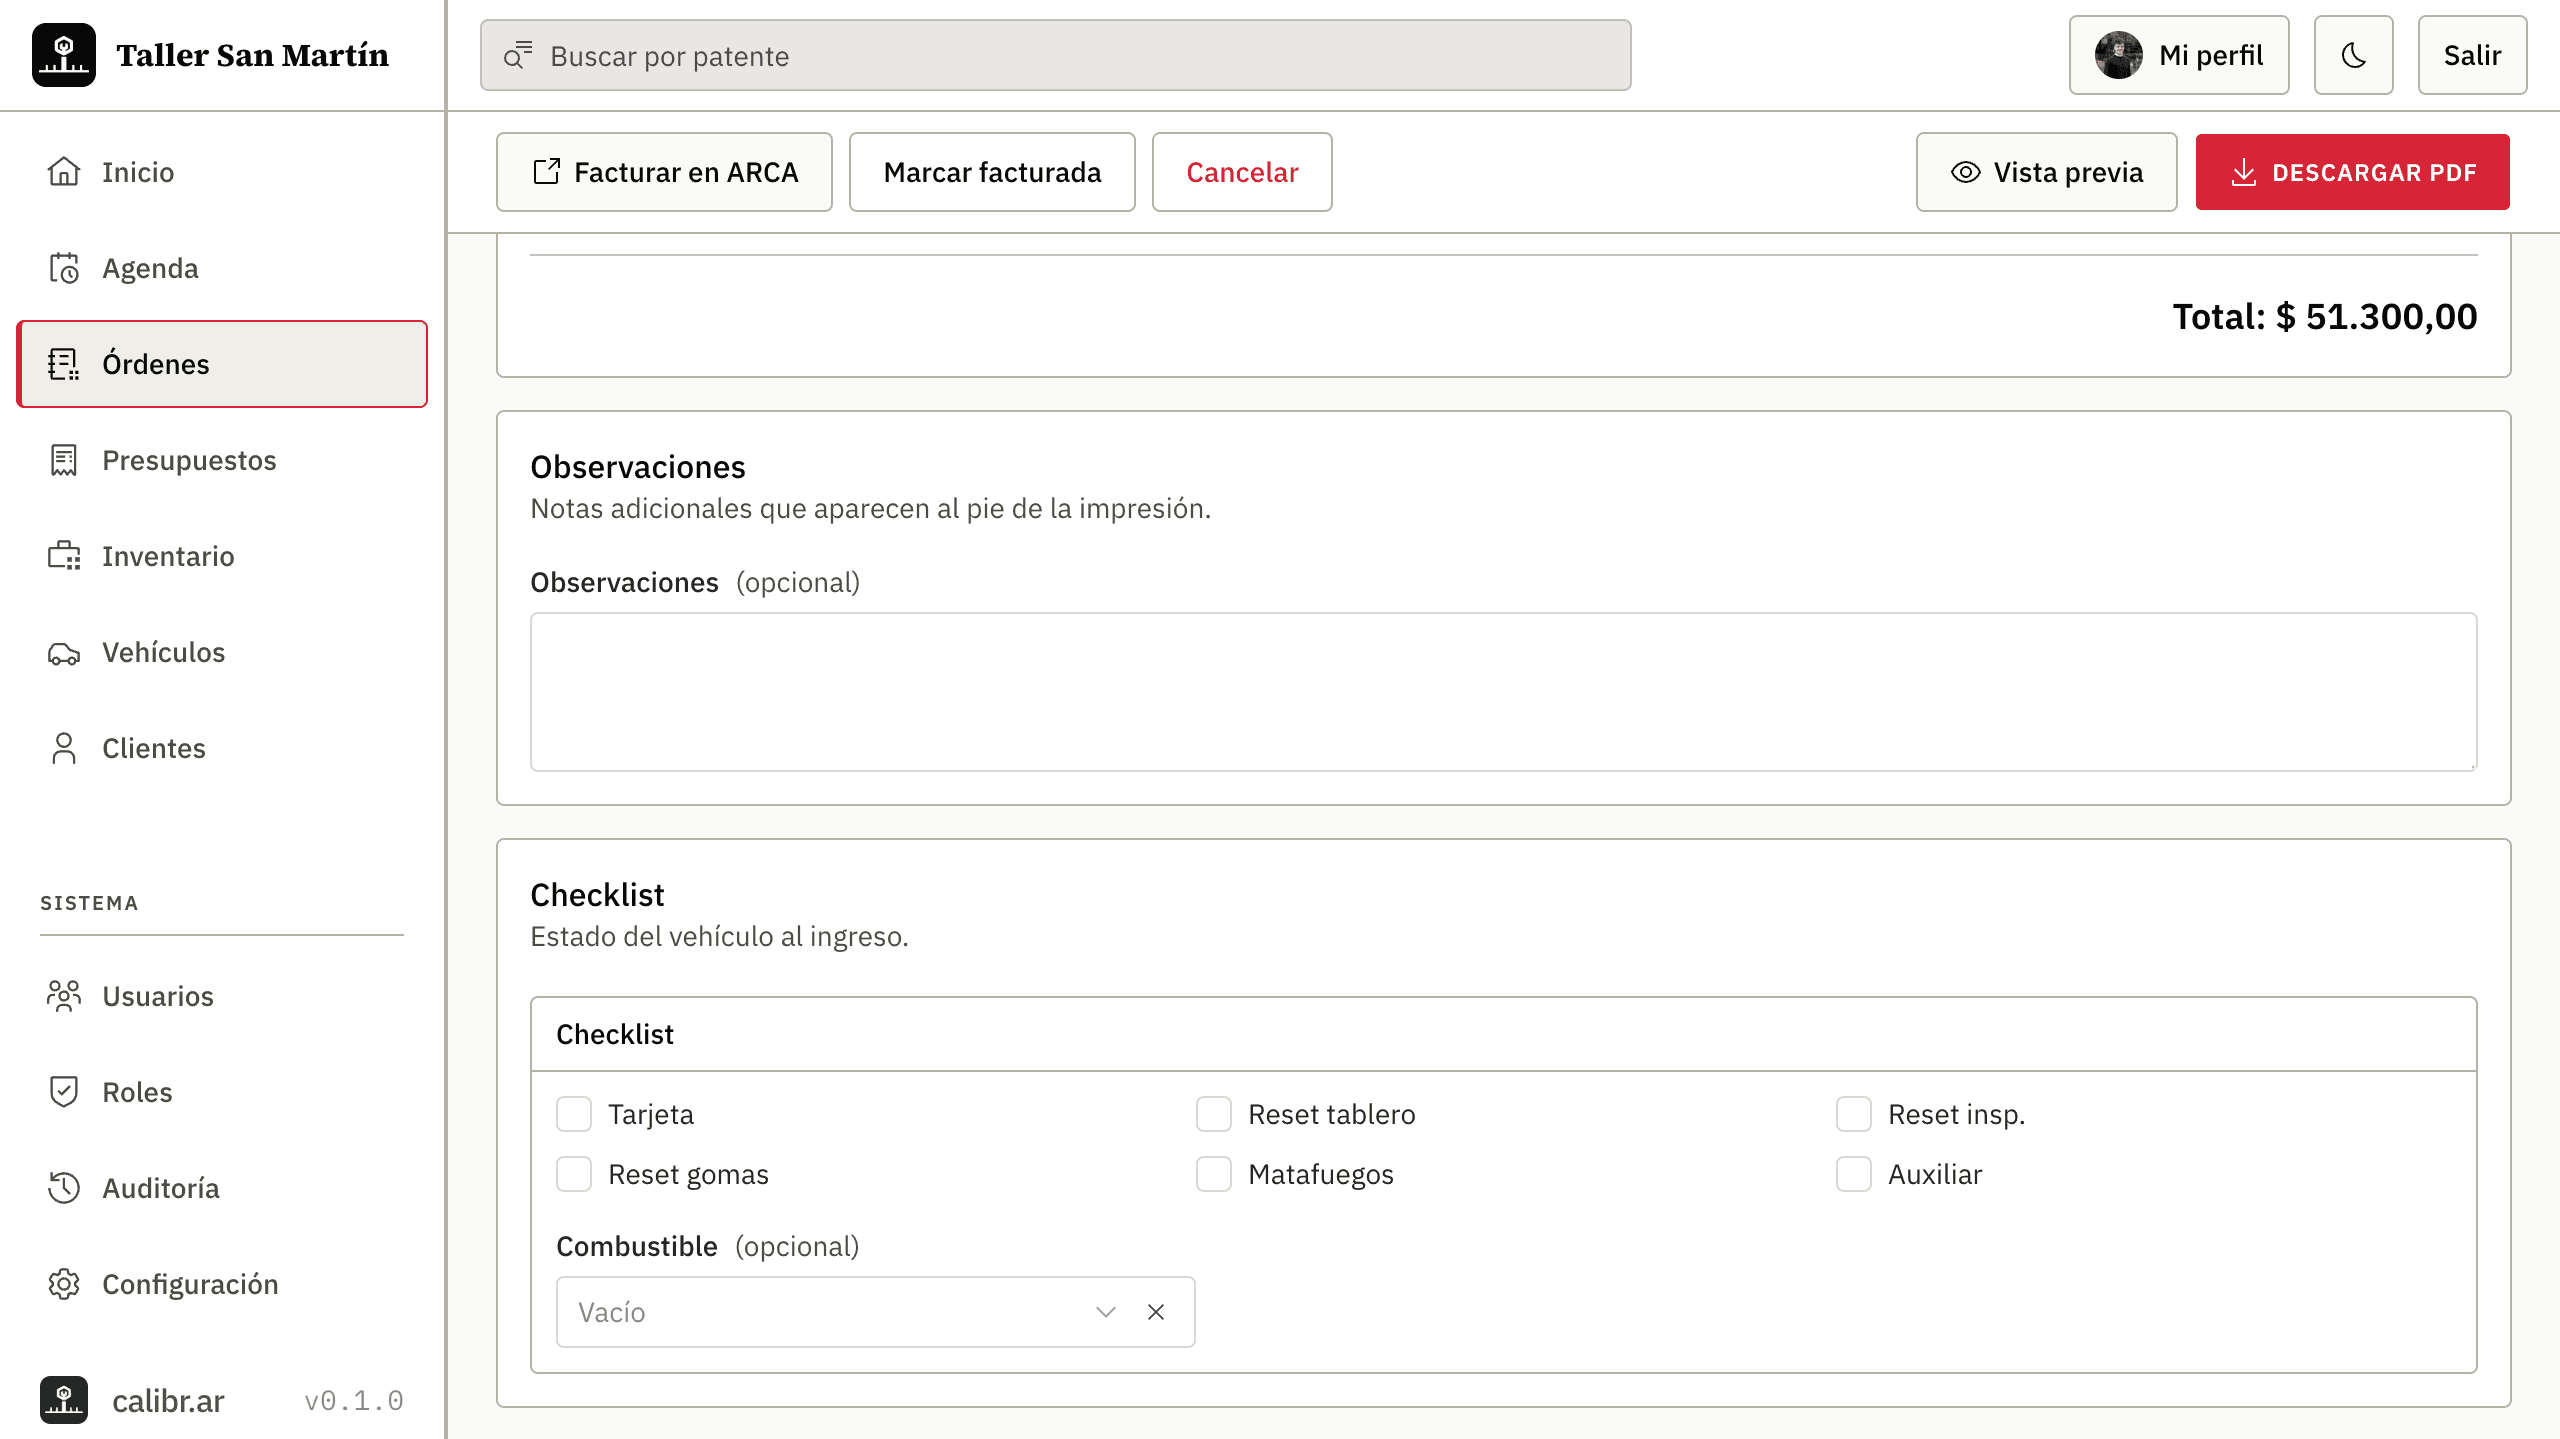Image resolution: width=2560 pixels, height=1439 pixels.
Task: Toggle dark mode moon icon
Action: click(2353, 55)
